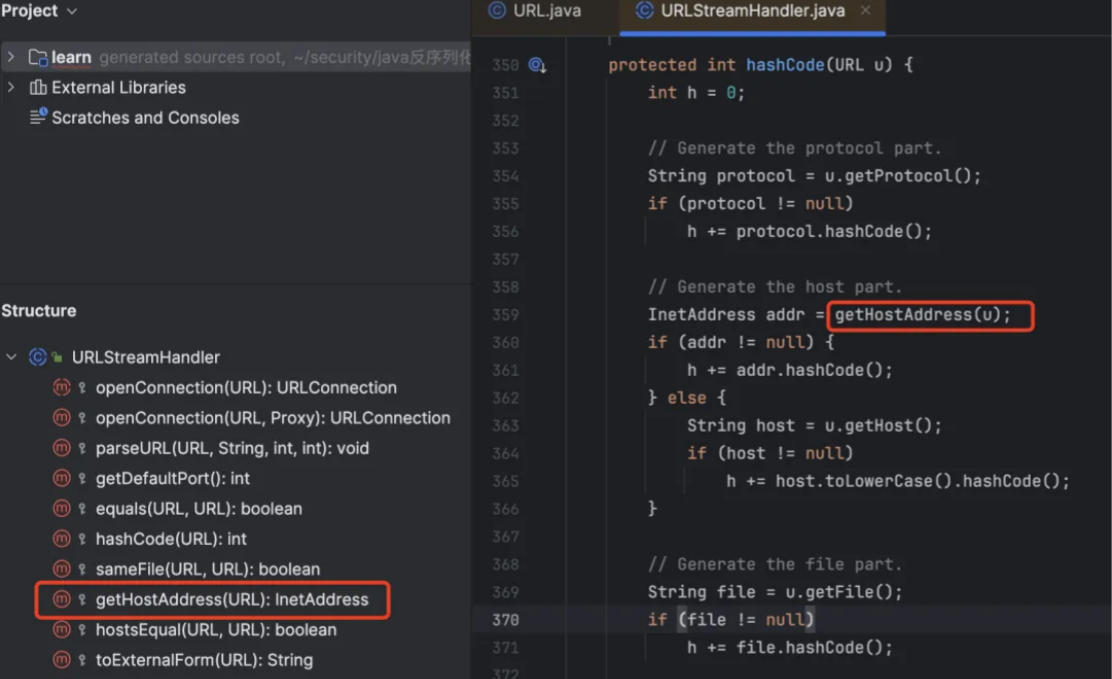
Task: Click hashCode method name on line 350
Action: coord(785,65)
